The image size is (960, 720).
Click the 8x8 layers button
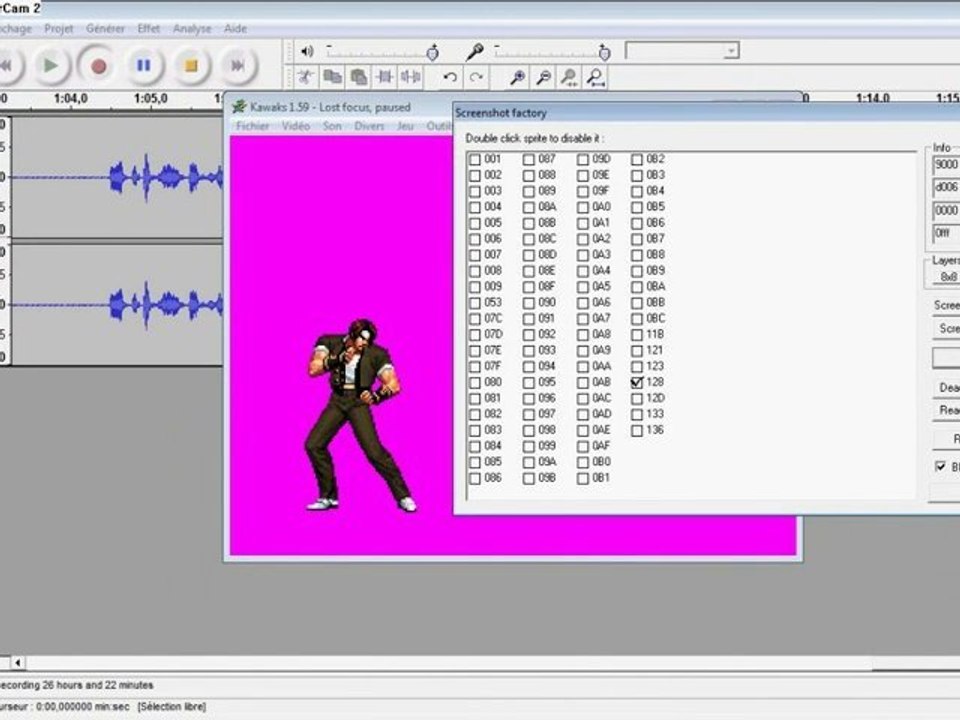(x=948, y=277)
